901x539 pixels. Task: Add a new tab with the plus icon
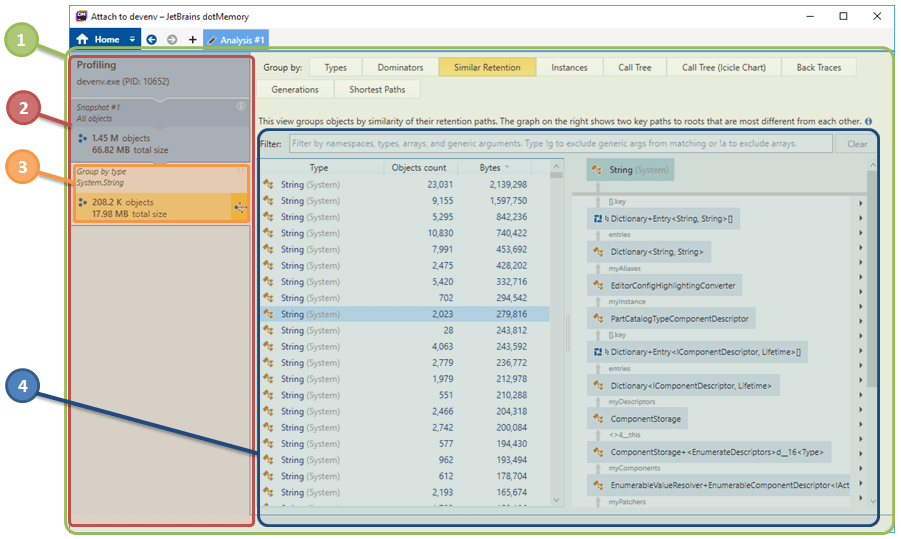pyautogui.click(x=192, y=40)
